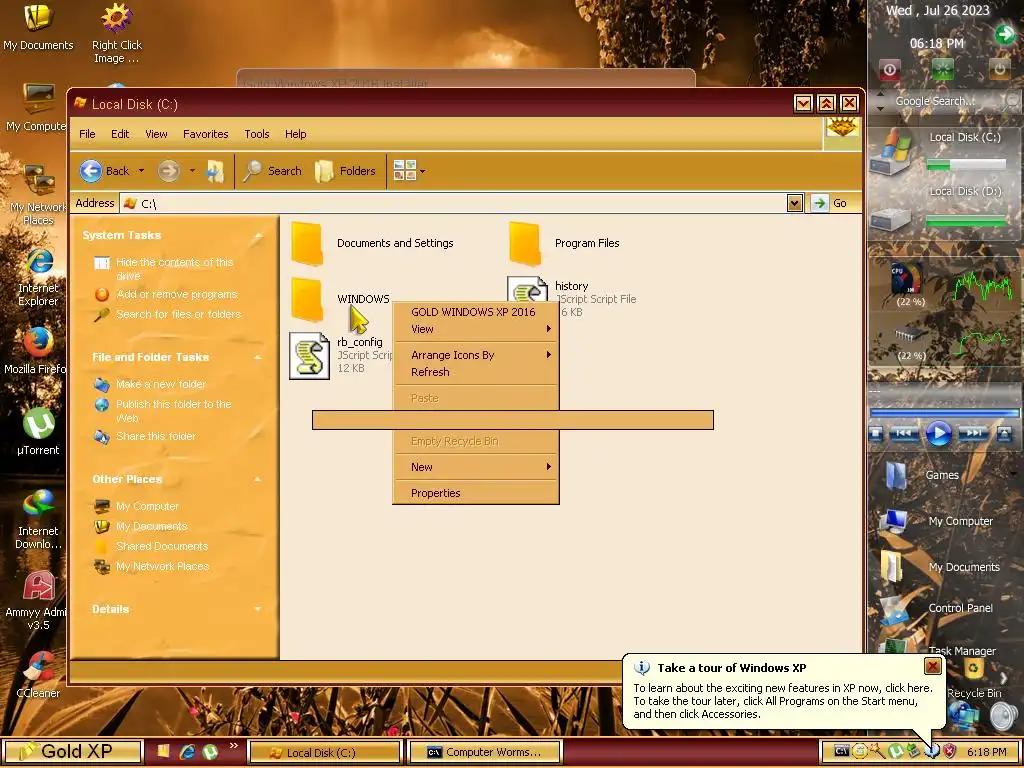Screen dimensions: 1024x768
Task: Click Internet Explorer quick launch icon
Action: pyautogui.click(x=187, y=752)
